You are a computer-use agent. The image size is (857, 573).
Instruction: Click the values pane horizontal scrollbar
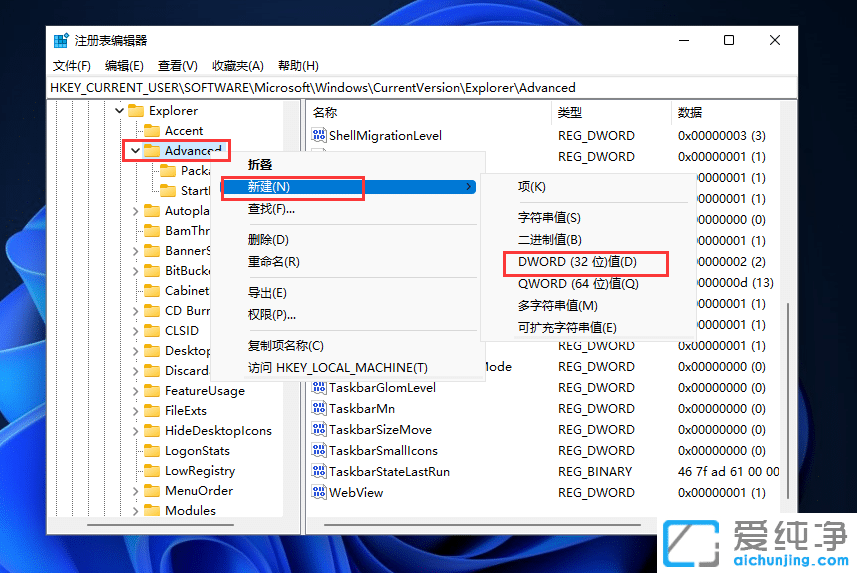click(482, 525)
